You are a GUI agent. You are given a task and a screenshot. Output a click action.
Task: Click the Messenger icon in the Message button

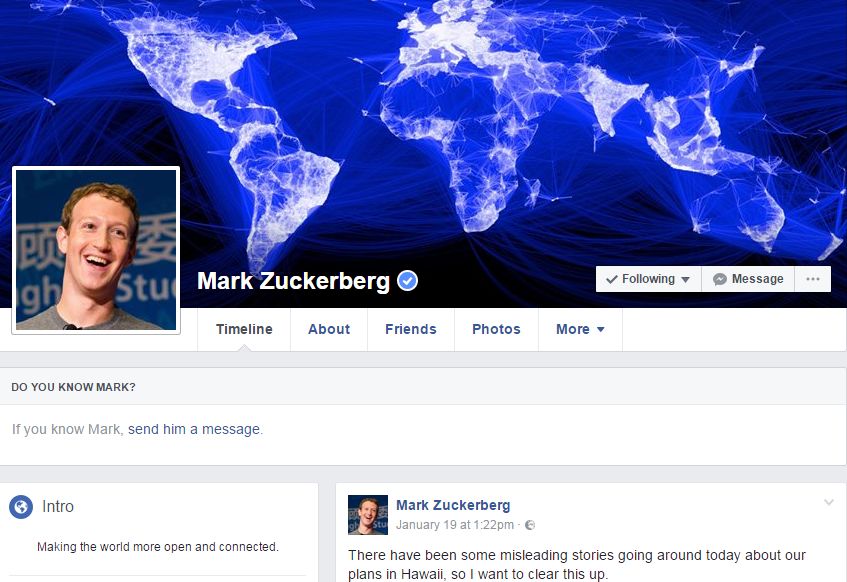[720, 279]
